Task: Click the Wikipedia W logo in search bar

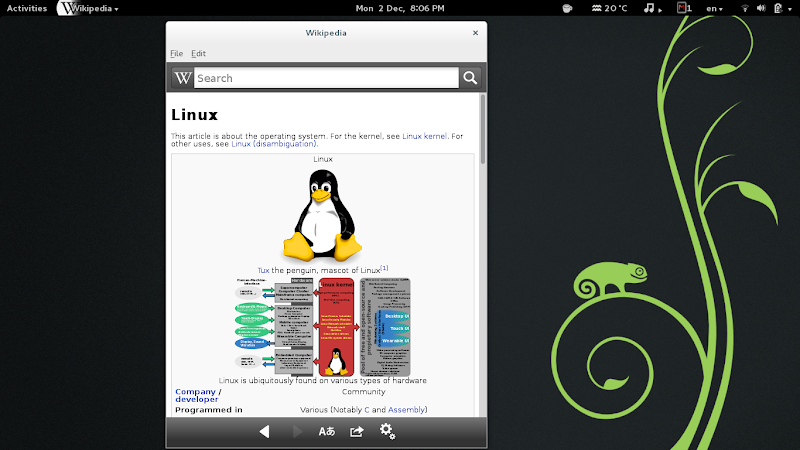Action: pos(183,78)
